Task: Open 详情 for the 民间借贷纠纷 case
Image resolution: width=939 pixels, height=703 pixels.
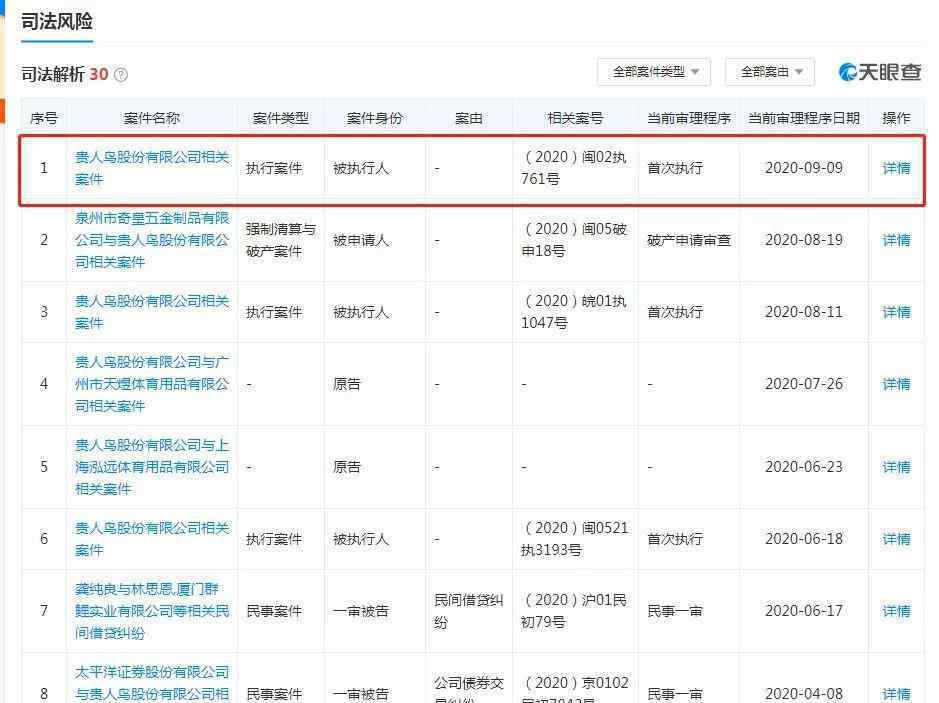Action: point(896,611)
